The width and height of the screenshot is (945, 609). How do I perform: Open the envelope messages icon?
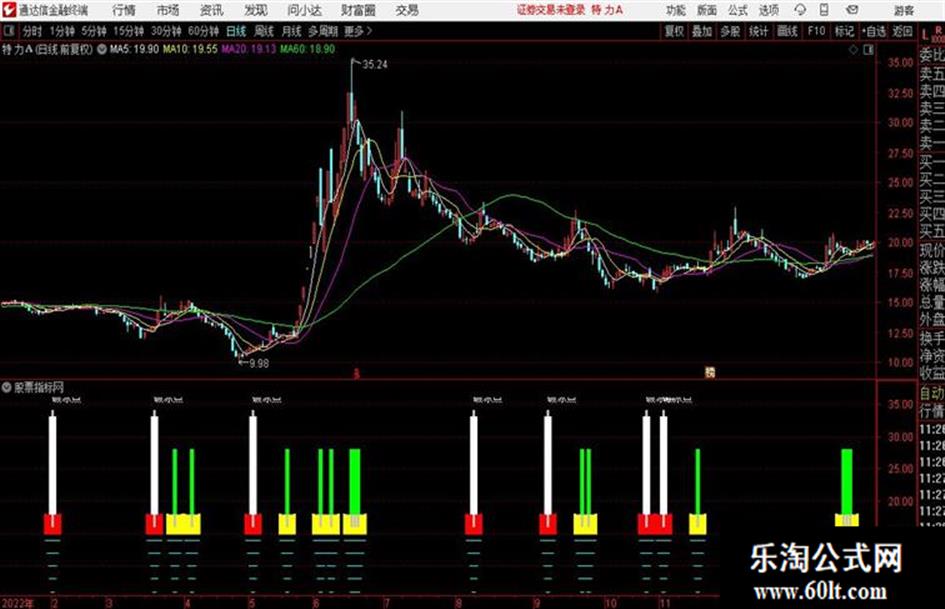[852, 10]
